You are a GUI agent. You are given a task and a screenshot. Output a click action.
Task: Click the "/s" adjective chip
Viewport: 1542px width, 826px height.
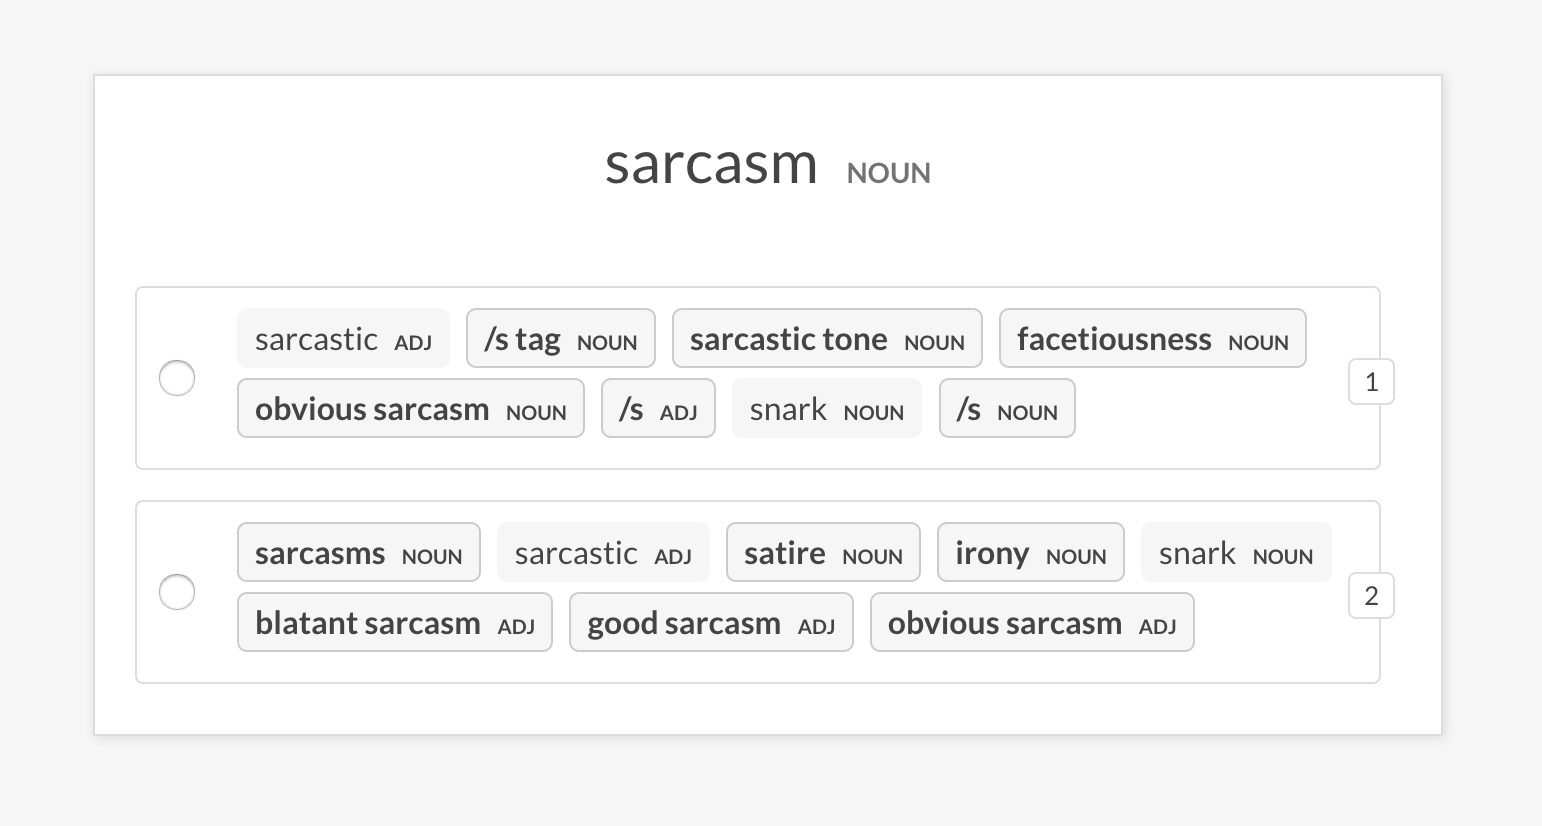point(658,409)
